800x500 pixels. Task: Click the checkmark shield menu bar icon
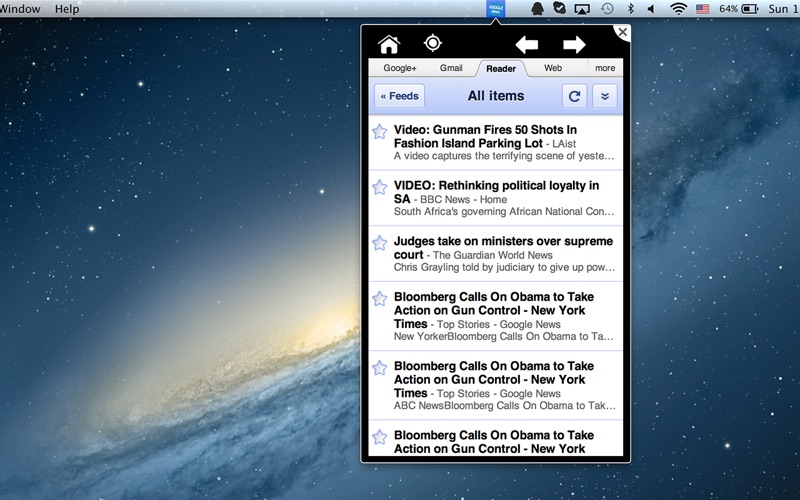(560, 8)
